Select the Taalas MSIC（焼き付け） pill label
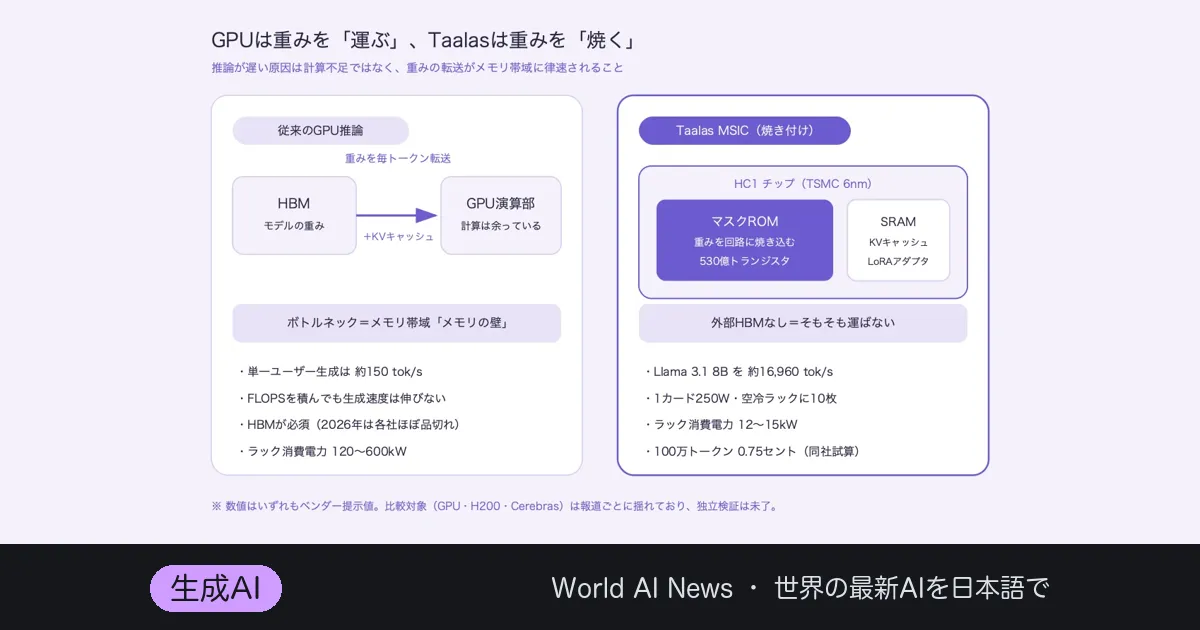Screen dimensions: 1200x630 (x=745, y=131)
